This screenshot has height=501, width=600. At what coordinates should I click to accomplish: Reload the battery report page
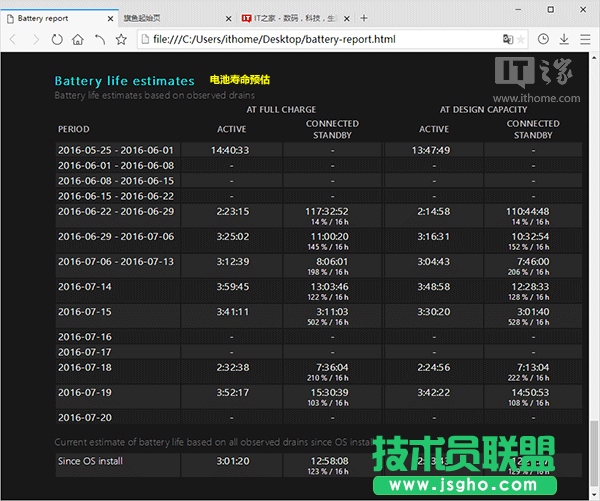pos(57,39)
